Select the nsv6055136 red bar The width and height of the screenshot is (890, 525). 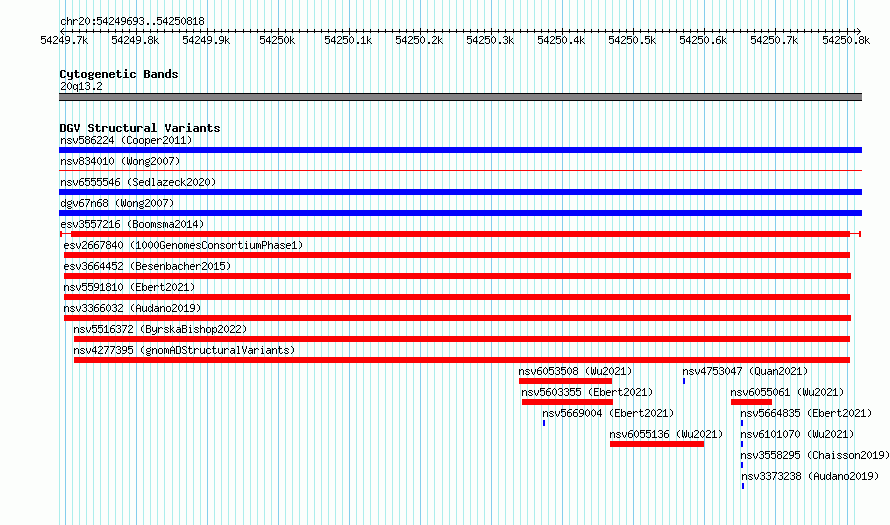point(657,444)
